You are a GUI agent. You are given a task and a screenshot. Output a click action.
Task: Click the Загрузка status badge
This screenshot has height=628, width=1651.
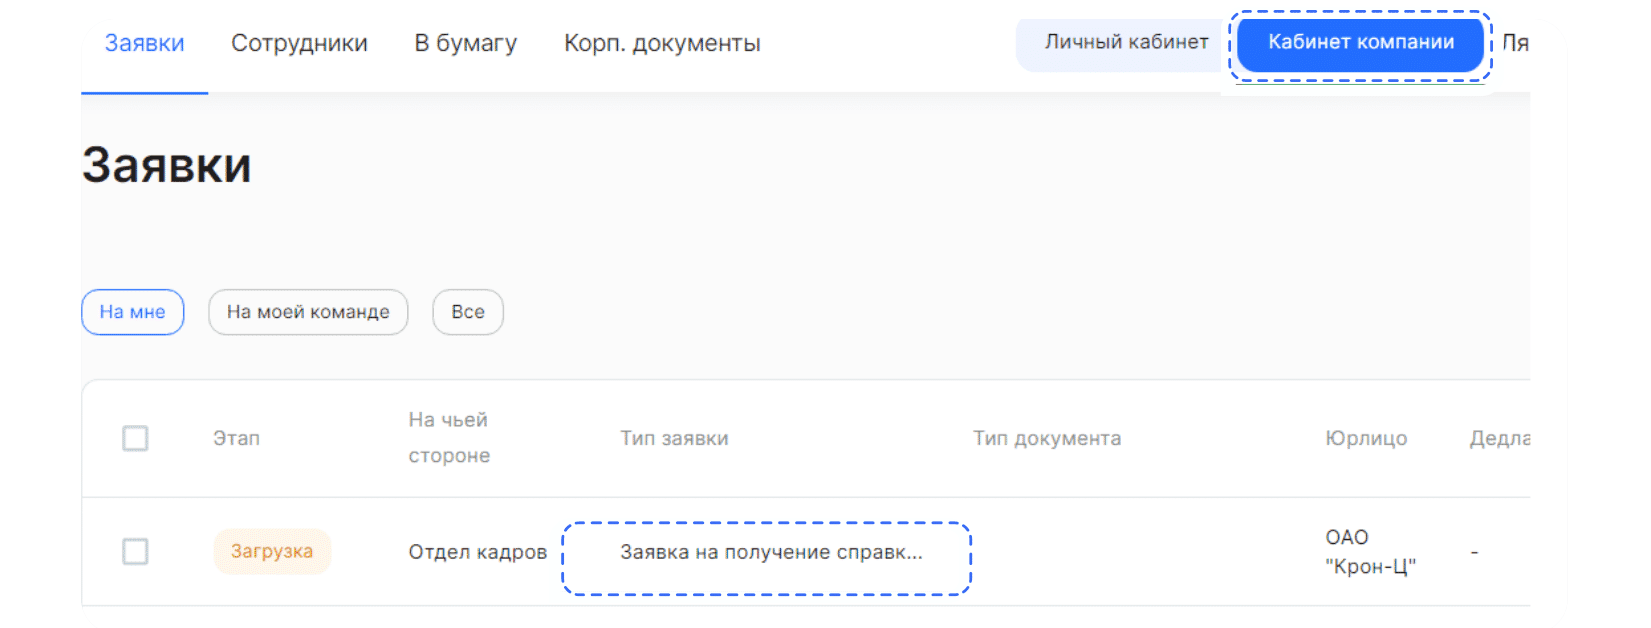click(x=272, y=552)
